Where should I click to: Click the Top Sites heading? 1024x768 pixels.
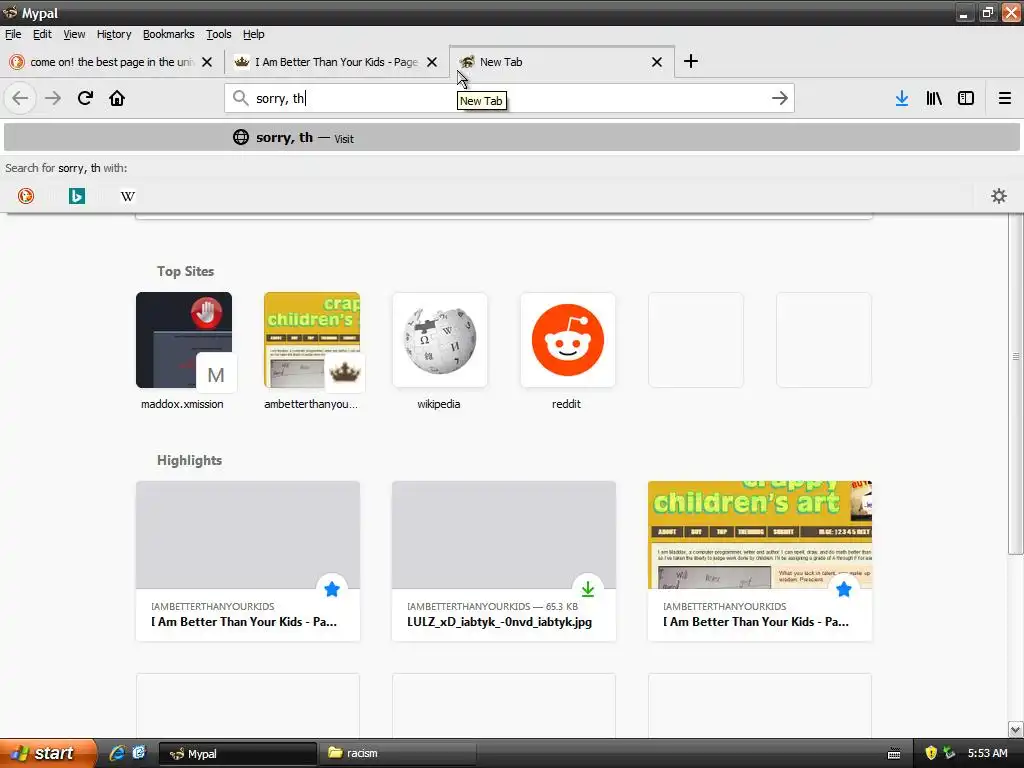tap(185, 271)
